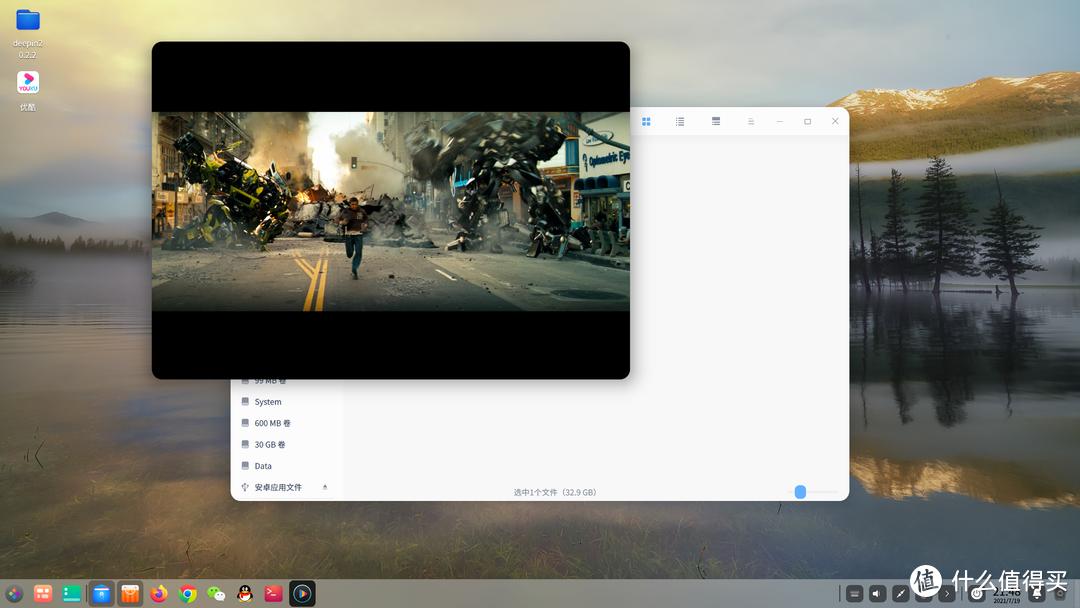Open the keyboard layout tray icon
Viewport: 1080px width, 608px height.
pyautogui.click(x=853, y=592)
